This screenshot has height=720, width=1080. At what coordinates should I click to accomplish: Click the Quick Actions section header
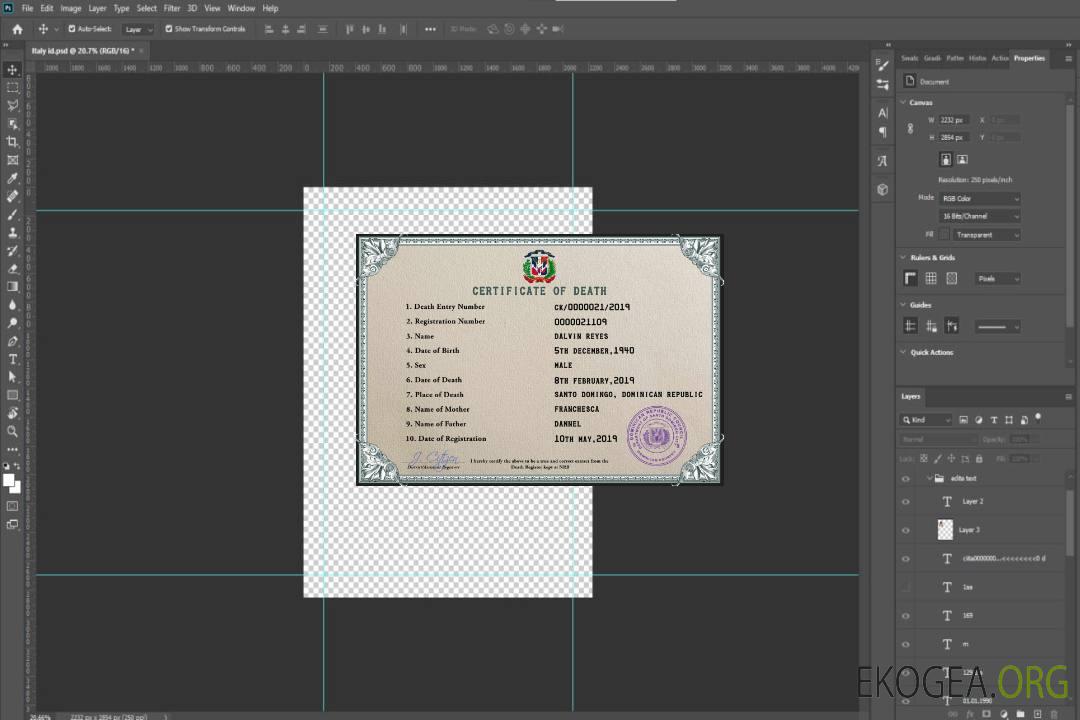click(x=931, y=352)
